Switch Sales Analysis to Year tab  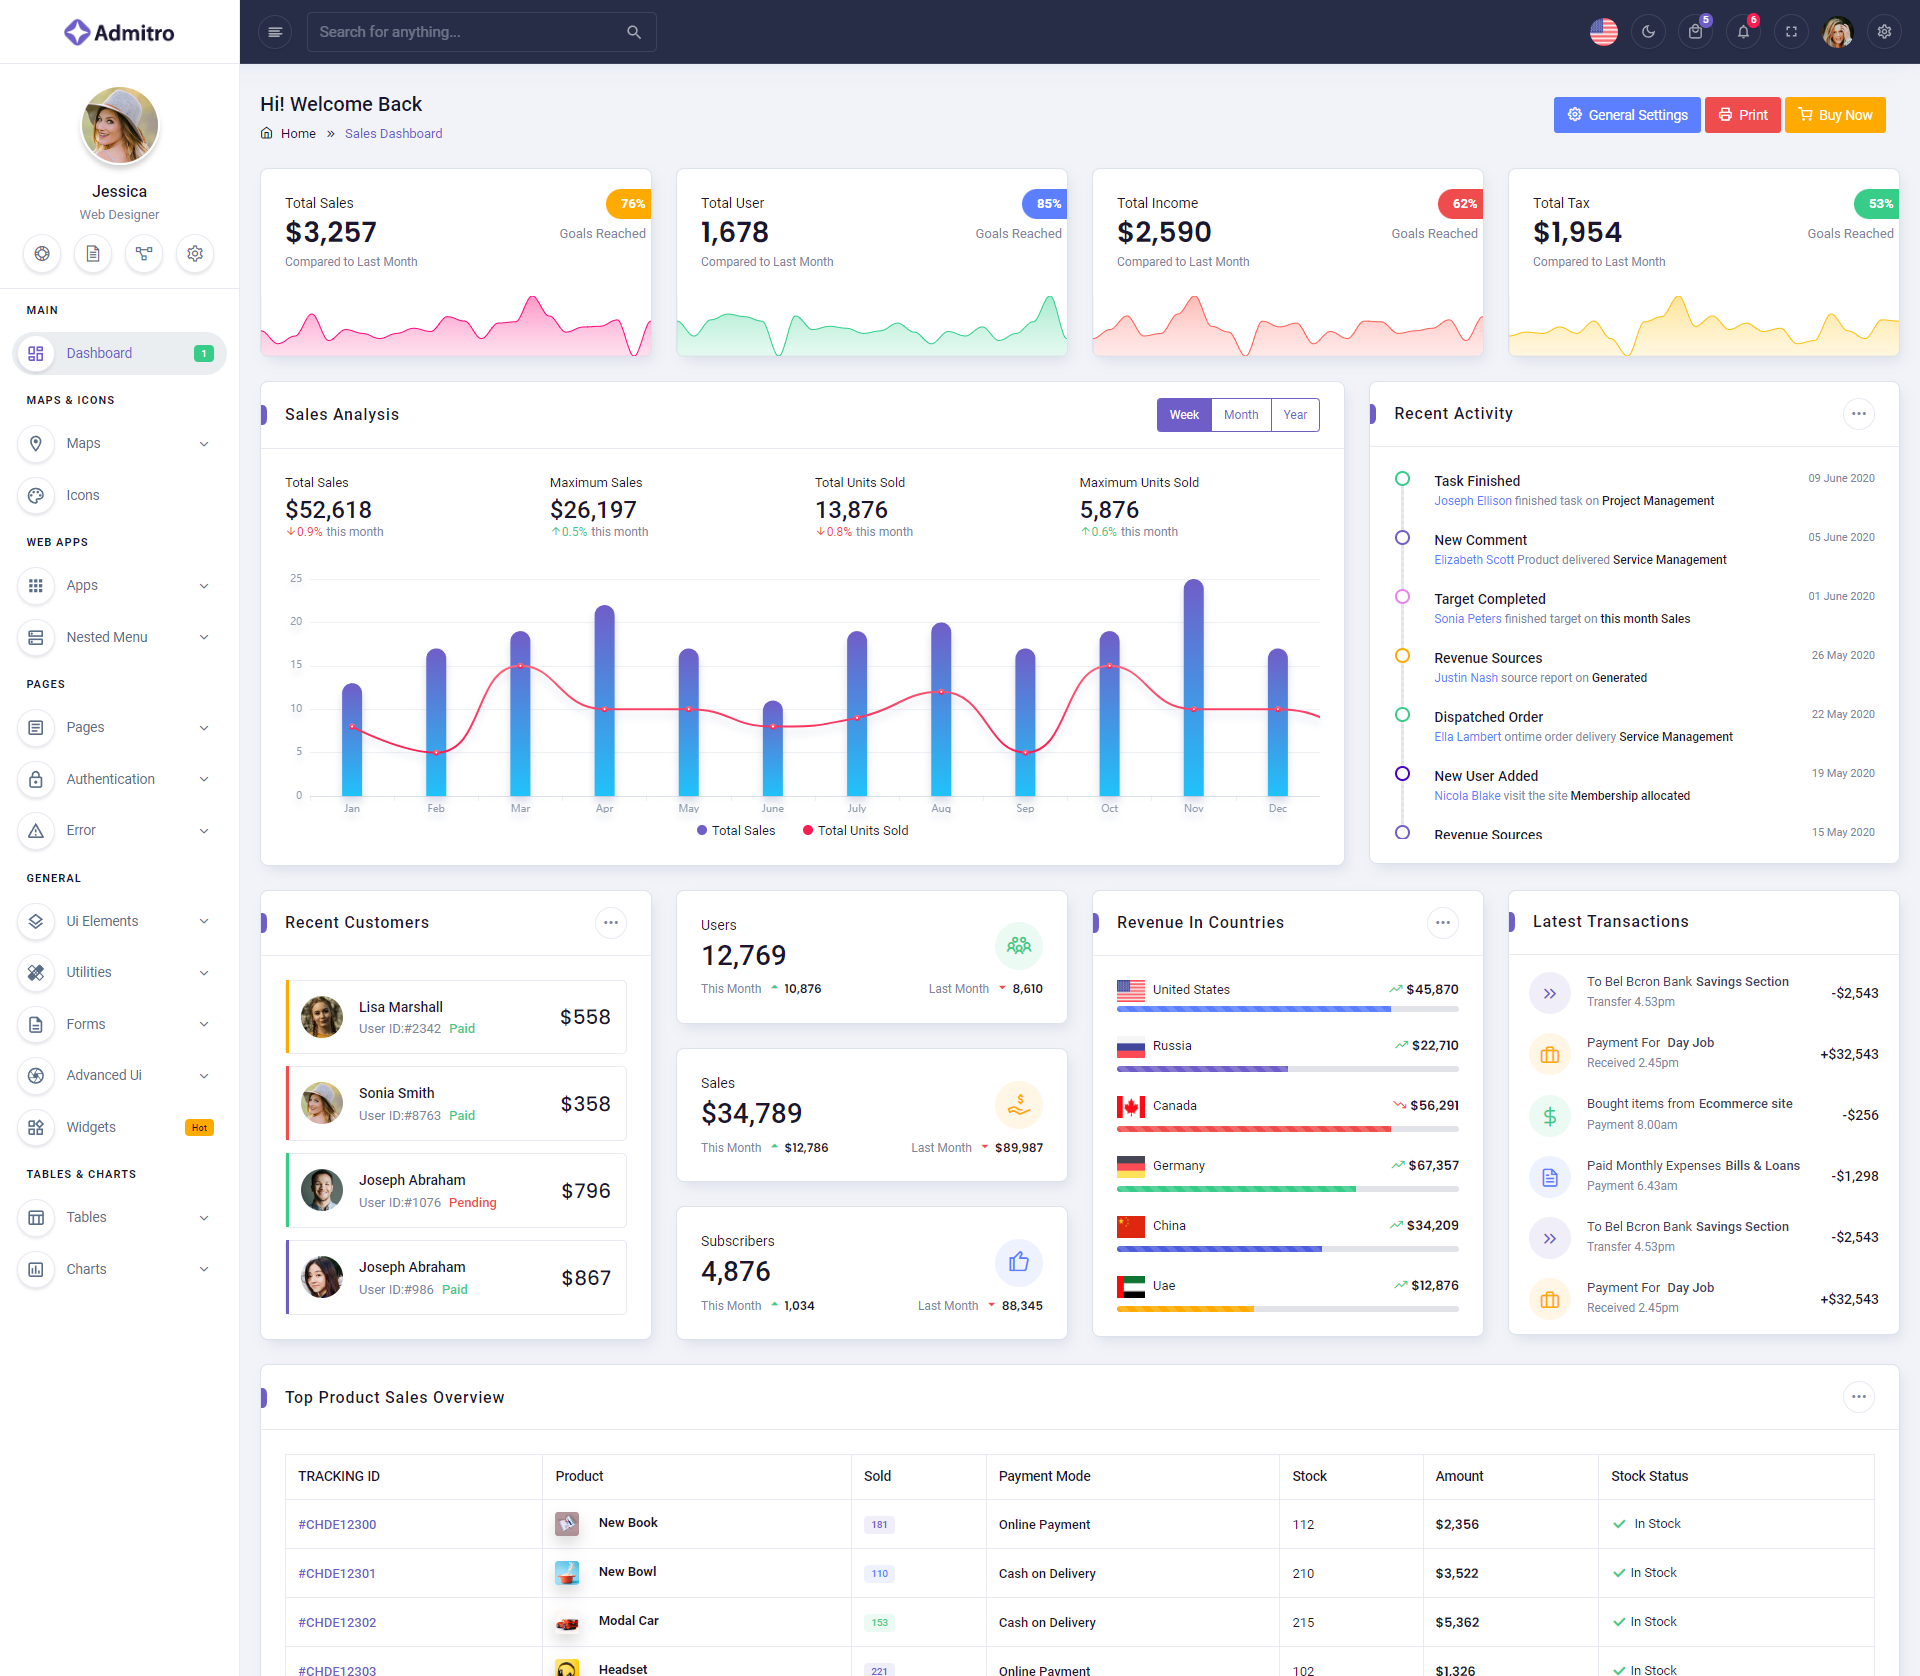(x=1295, y=415)
